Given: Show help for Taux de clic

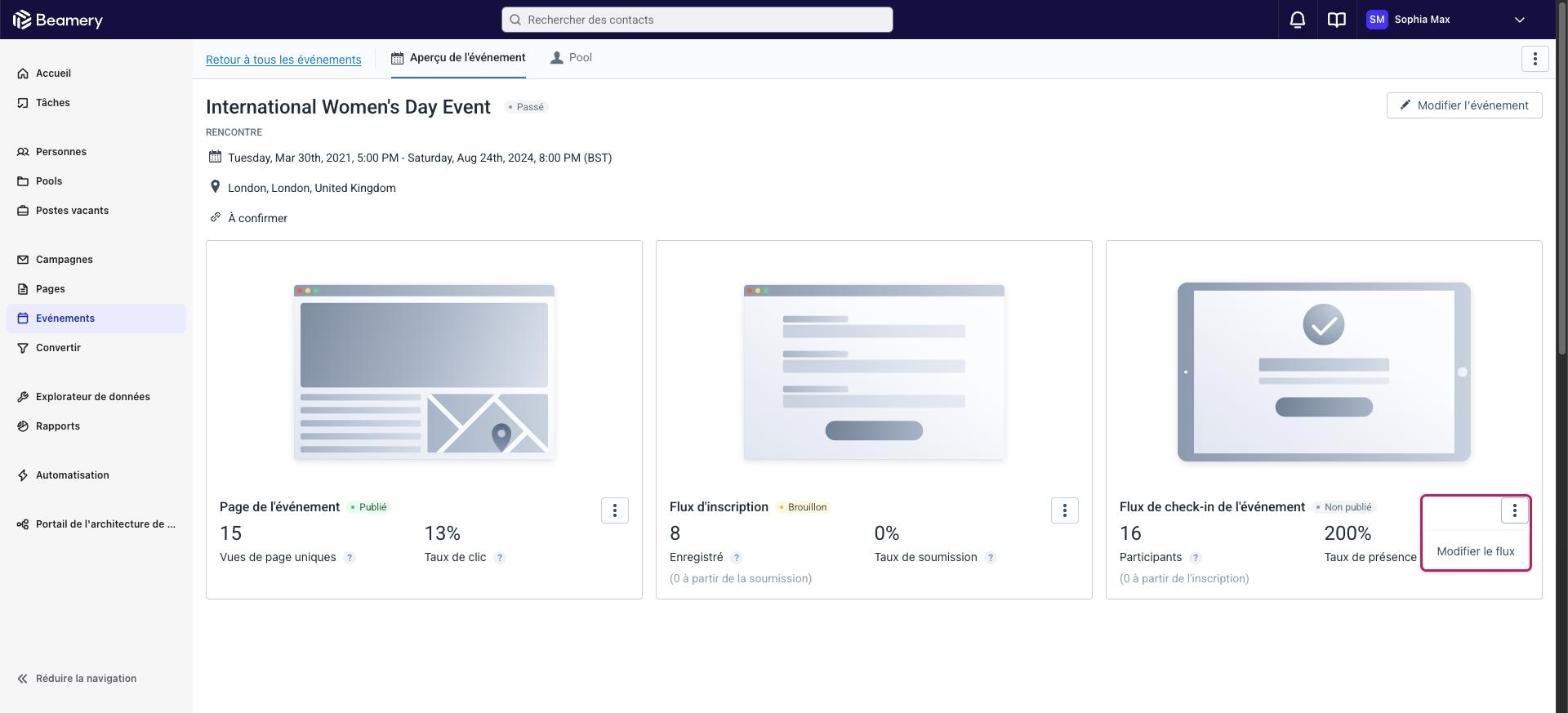Looking at the screenshot, I should pyautogui.click(x=500, y=558).
